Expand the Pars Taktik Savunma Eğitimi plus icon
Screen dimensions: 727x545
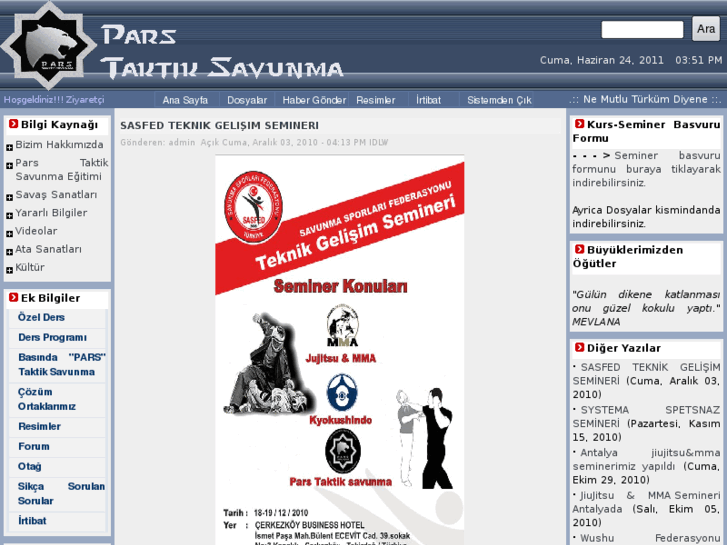[9, 166]
